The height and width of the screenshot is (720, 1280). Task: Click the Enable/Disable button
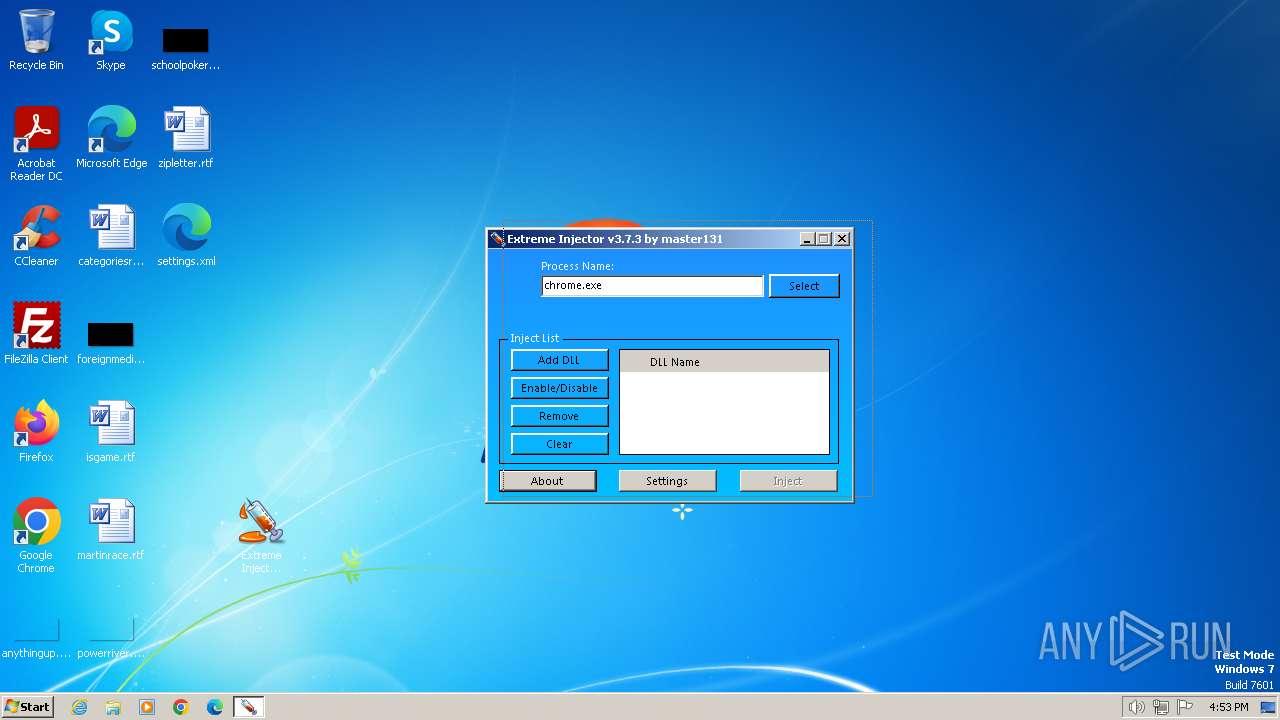pos(559,388)
